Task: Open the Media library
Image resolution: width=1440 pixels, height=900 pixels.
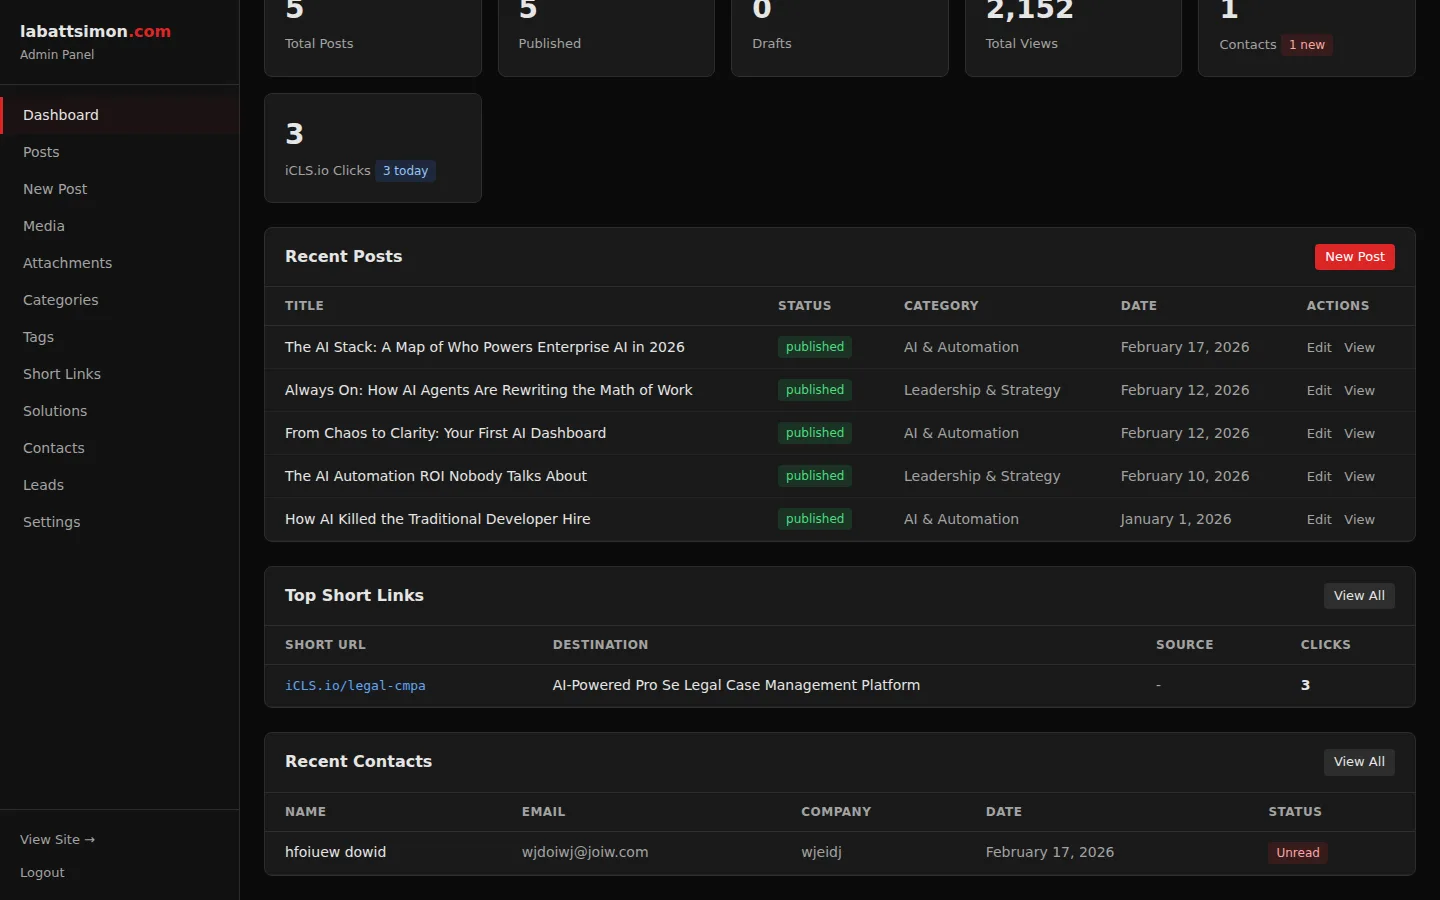Action: coord(43,226)
